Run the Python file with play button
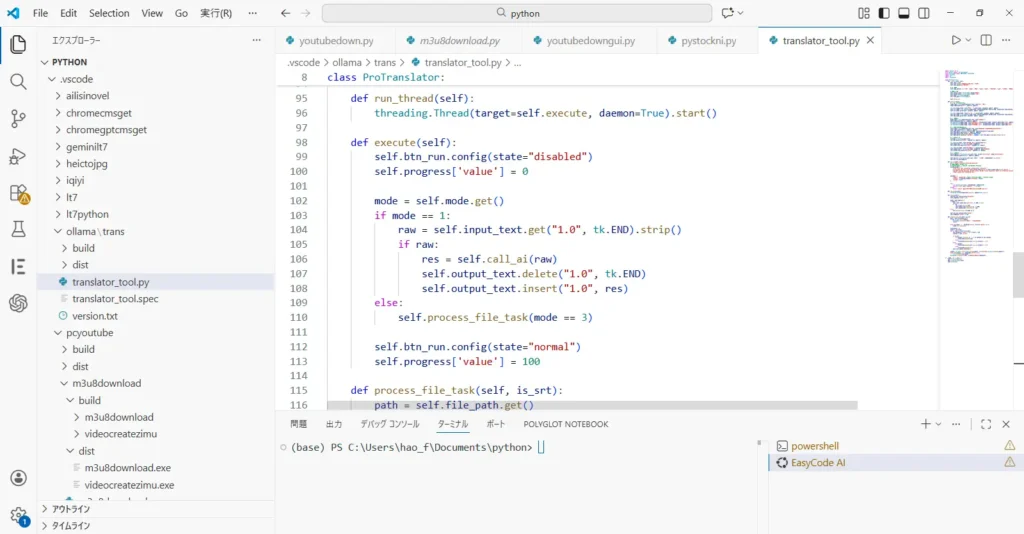 (x=955, y=40)
